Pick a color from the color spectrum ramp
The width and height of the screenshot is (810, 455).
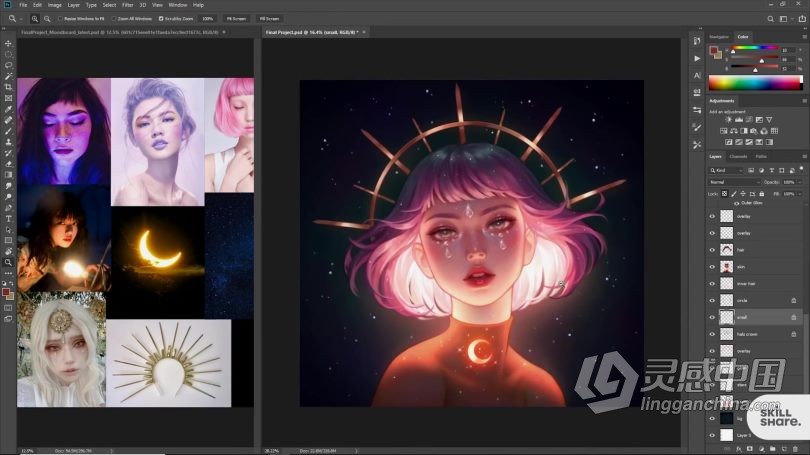[x=756, y=83]
